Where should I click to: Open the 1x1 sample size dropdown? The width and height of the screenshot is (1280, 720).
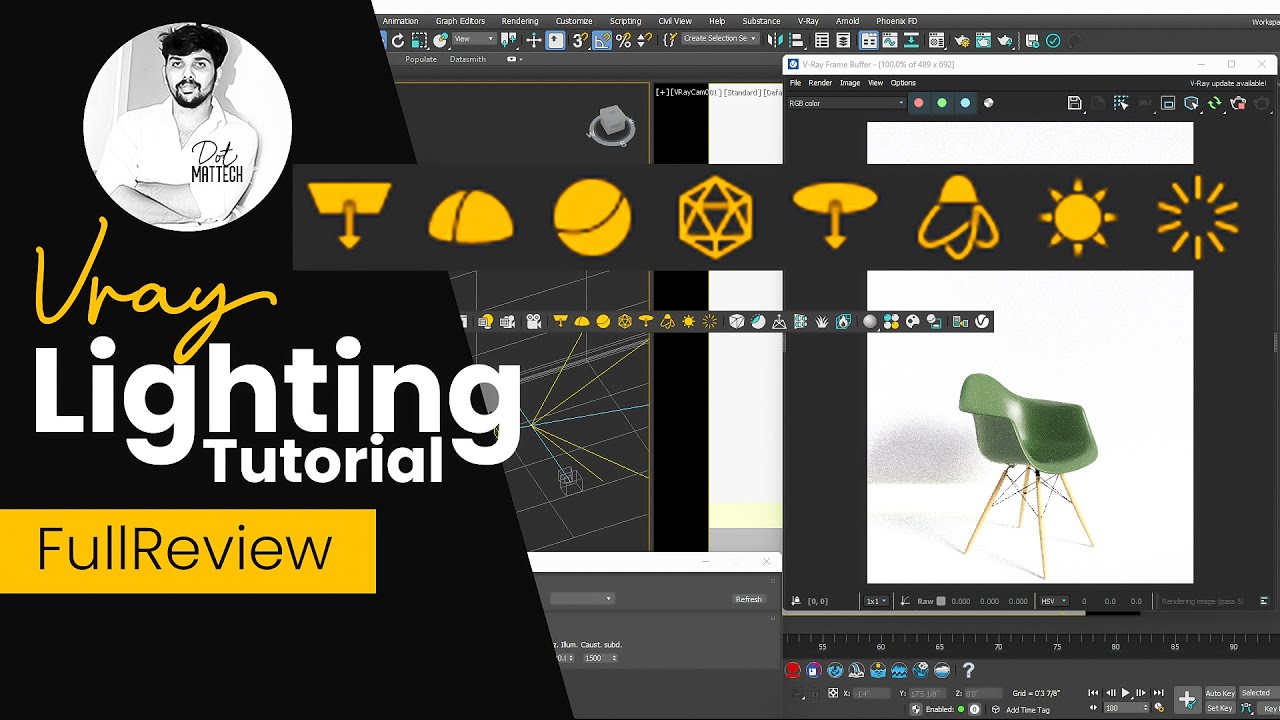point(876,601)
